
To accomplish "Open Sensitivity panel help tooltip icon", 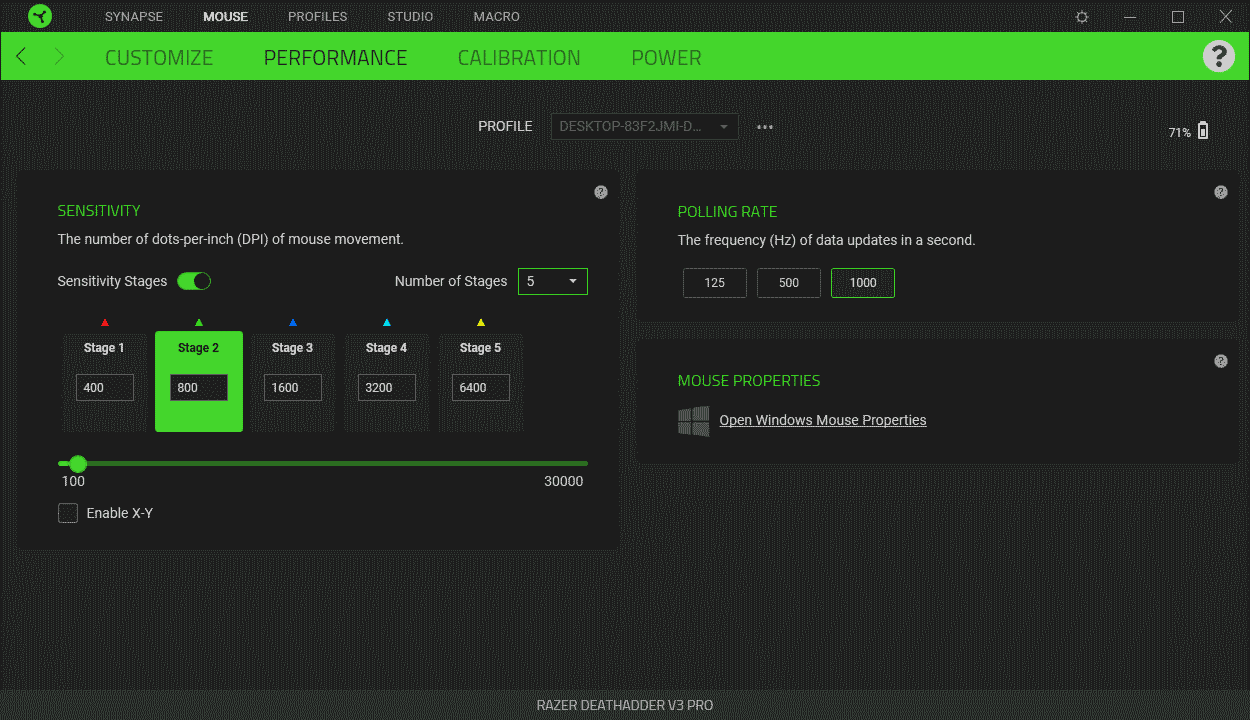I will coord(601,192).
